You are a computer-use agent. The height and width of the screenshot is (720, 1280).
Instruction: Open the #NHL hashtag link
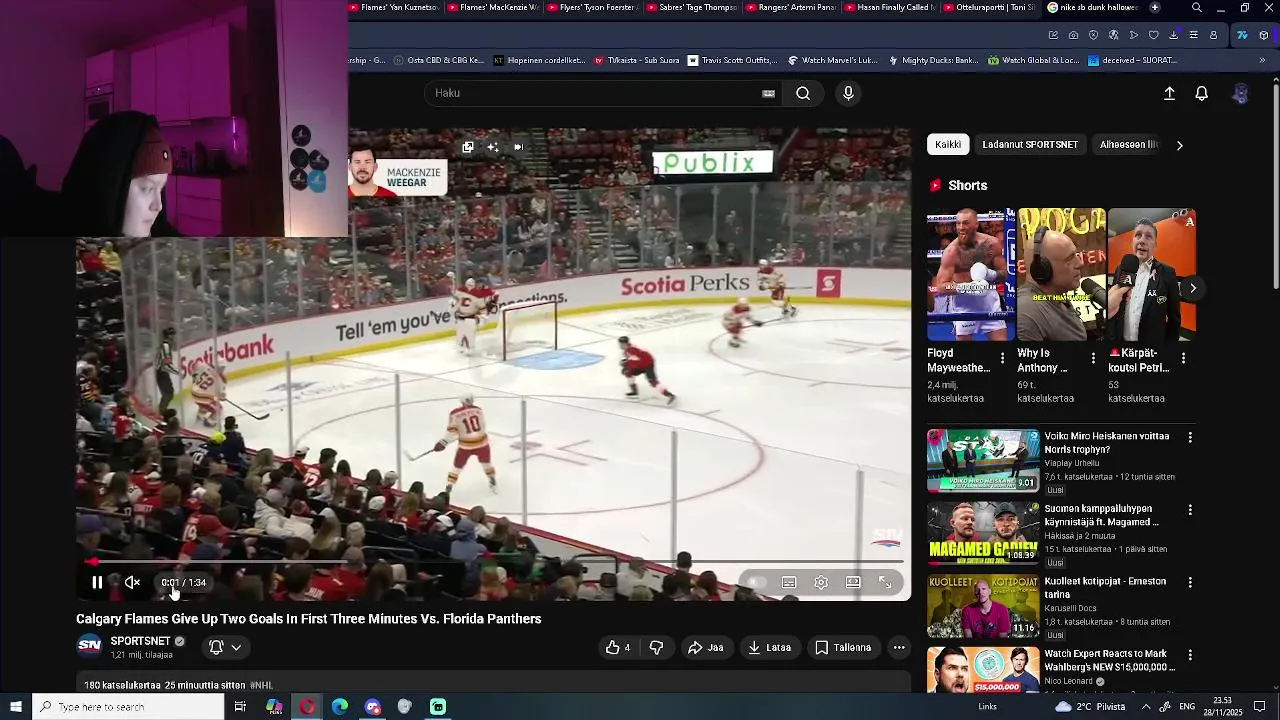point(261,685)
